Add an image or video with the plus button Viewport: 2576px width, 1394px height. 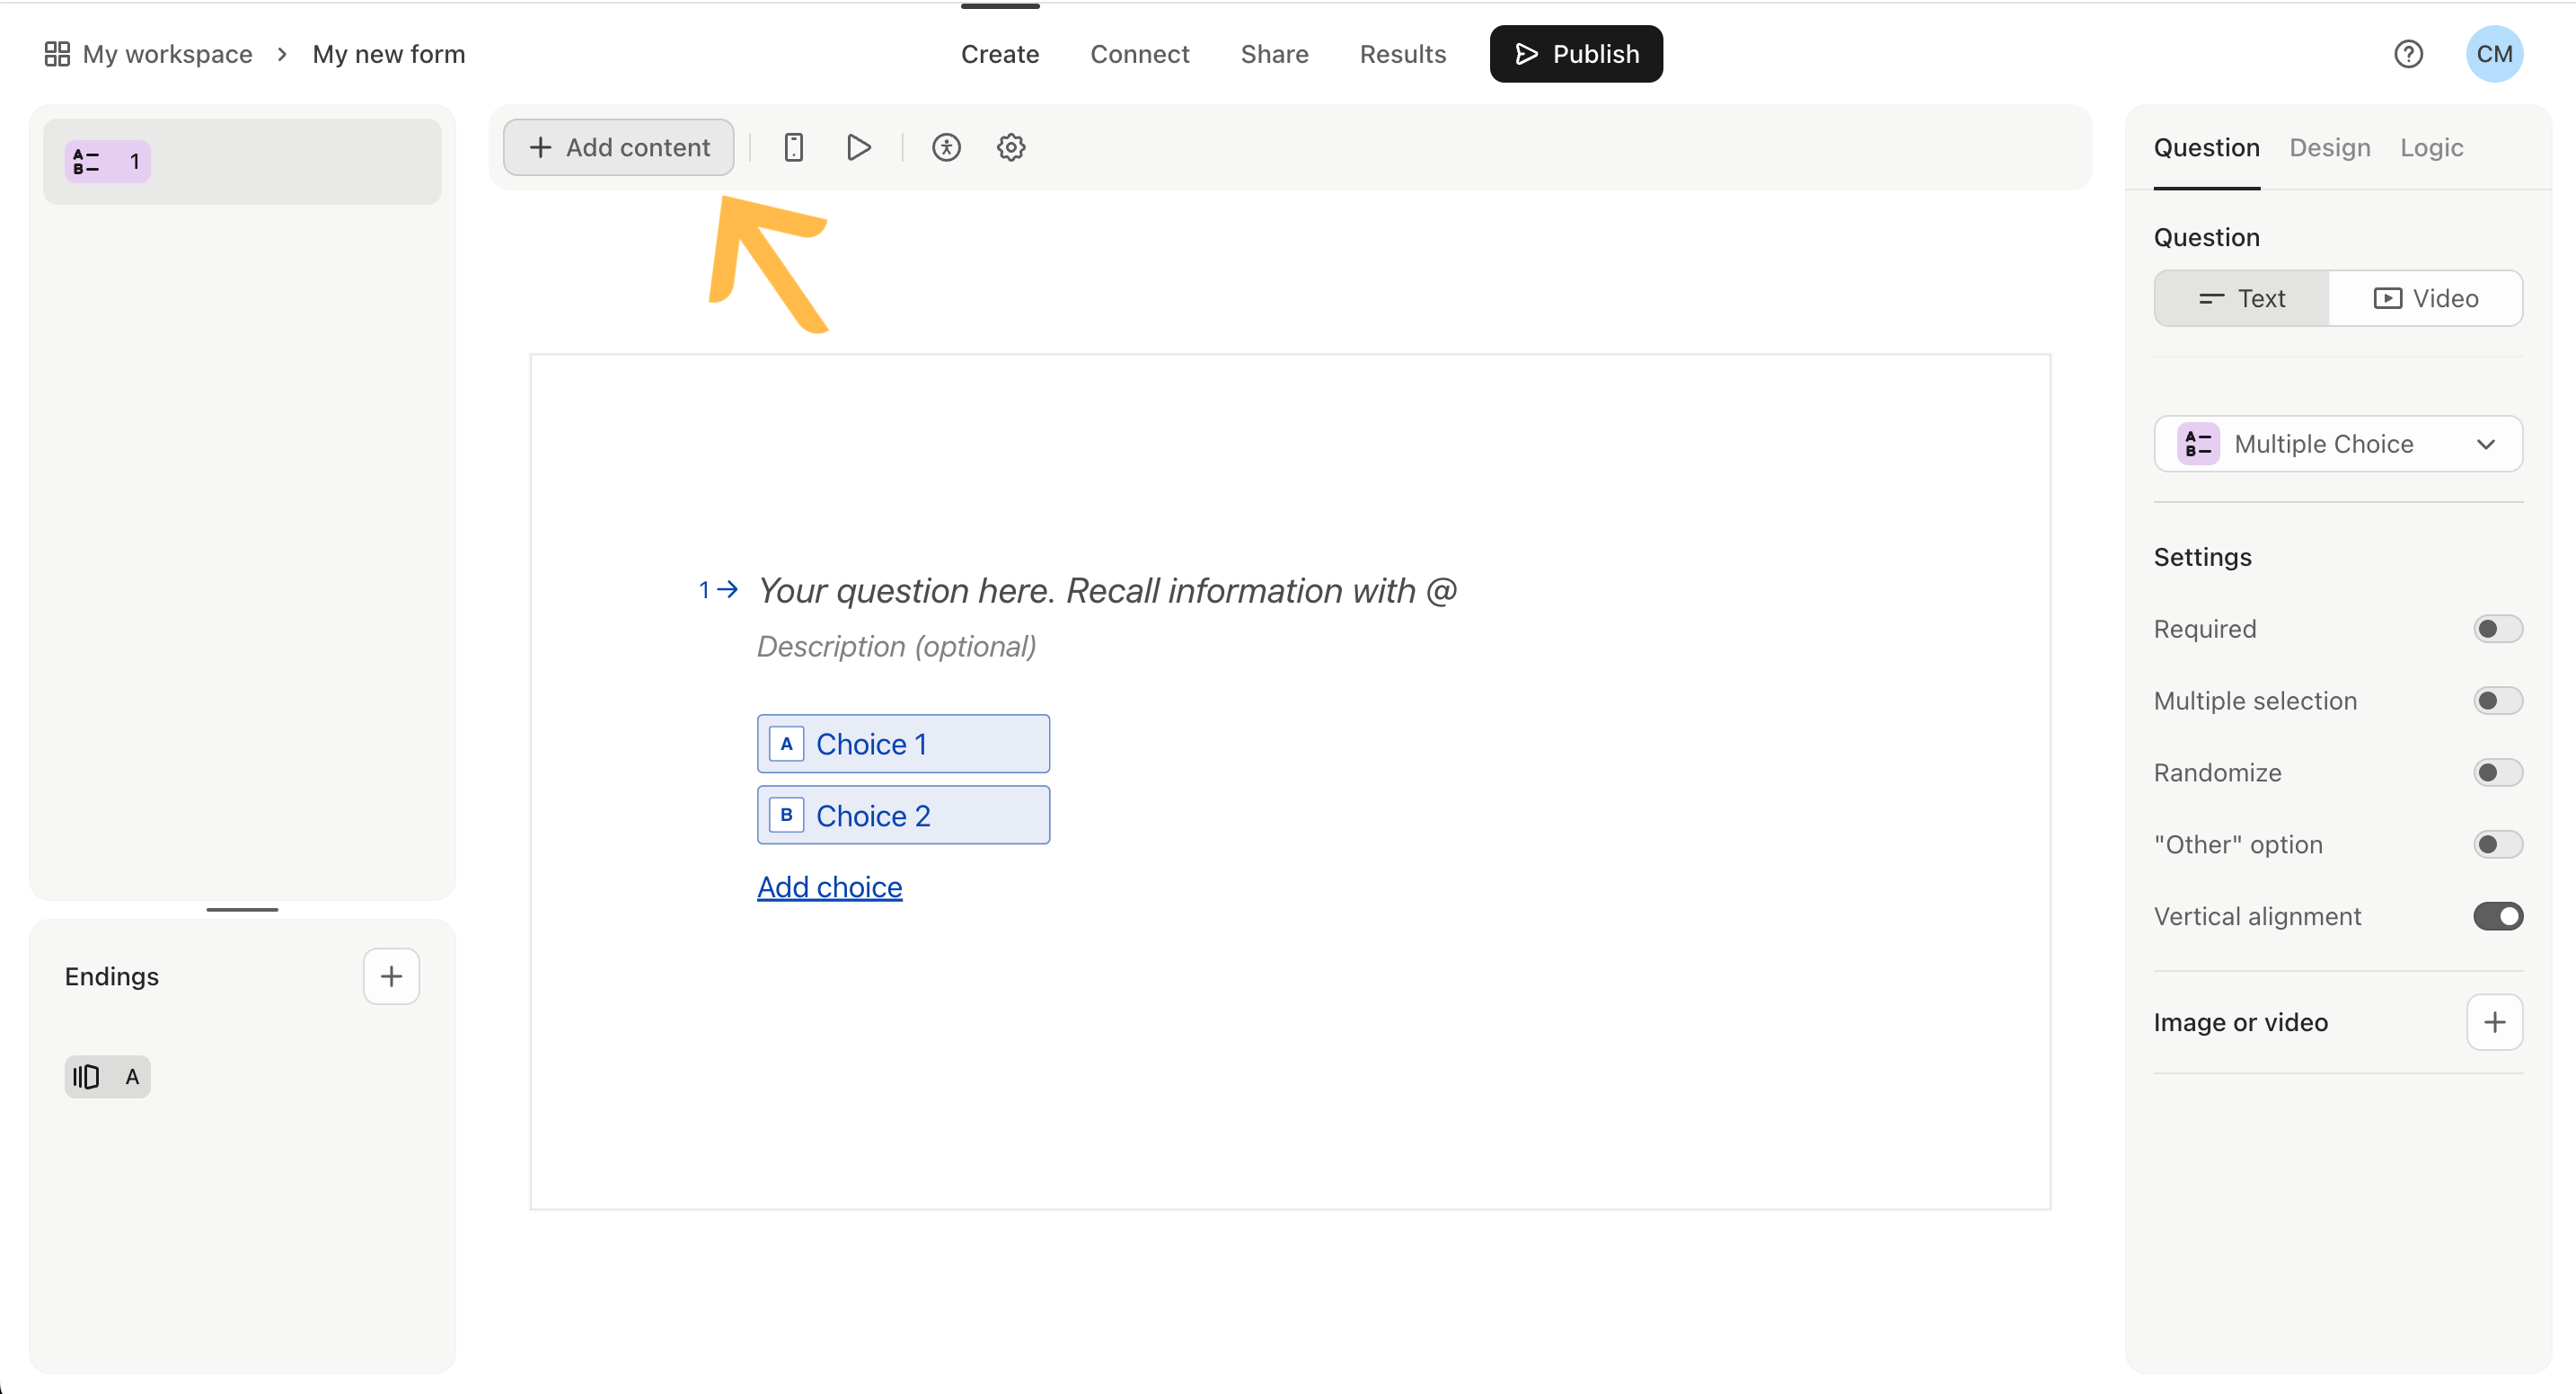(x=2494, y=1021)
